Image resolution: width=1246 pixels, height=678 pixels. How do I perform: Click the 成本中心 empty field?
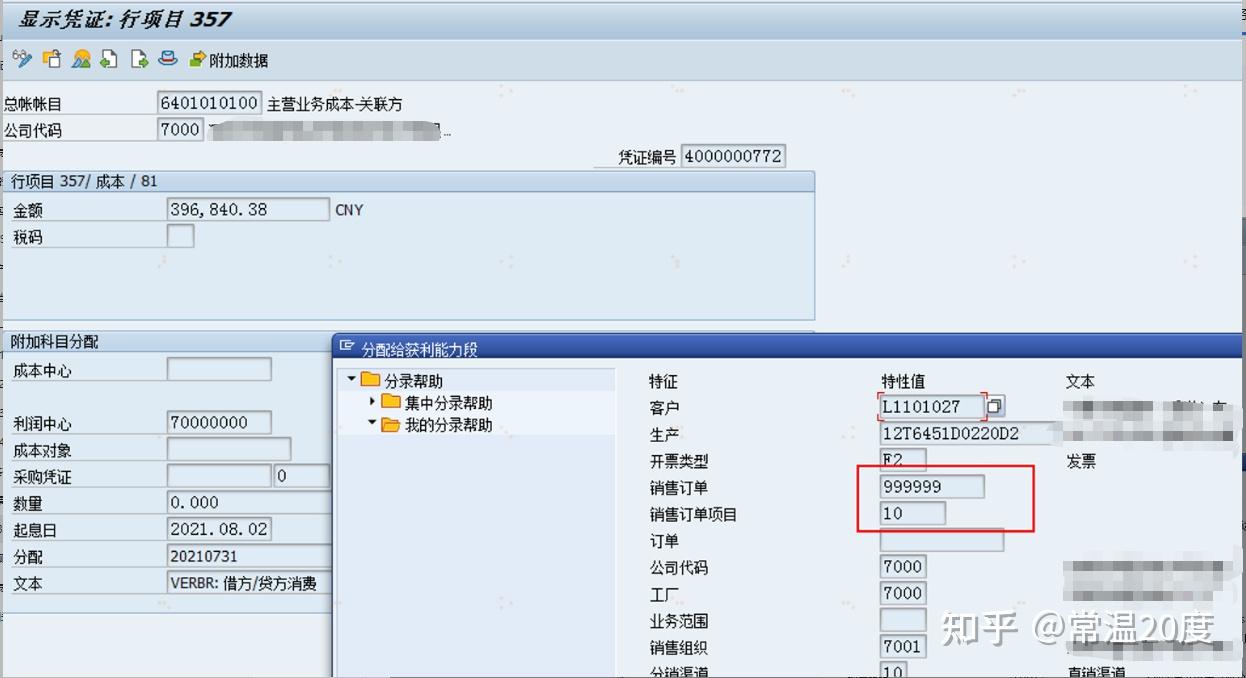(219, 368)
